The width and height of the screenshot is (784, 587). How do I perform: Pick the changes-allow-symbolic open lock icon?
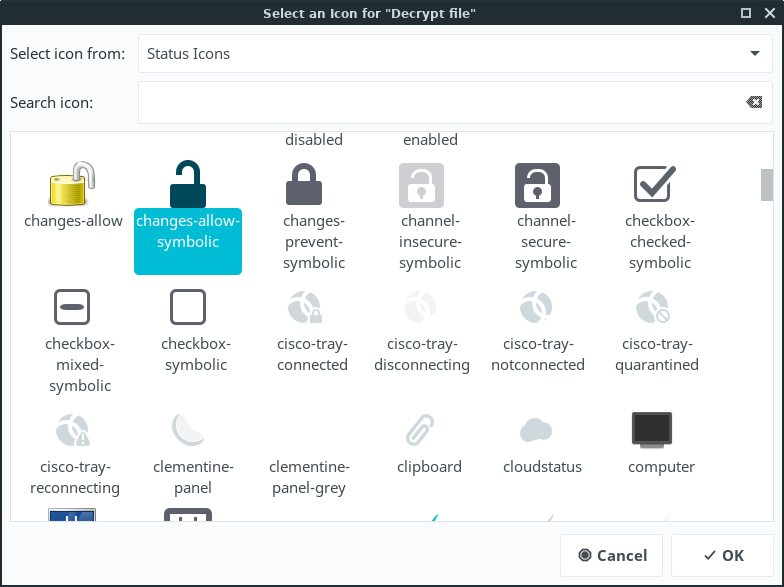pyautogui.click(x=188, y=186)
